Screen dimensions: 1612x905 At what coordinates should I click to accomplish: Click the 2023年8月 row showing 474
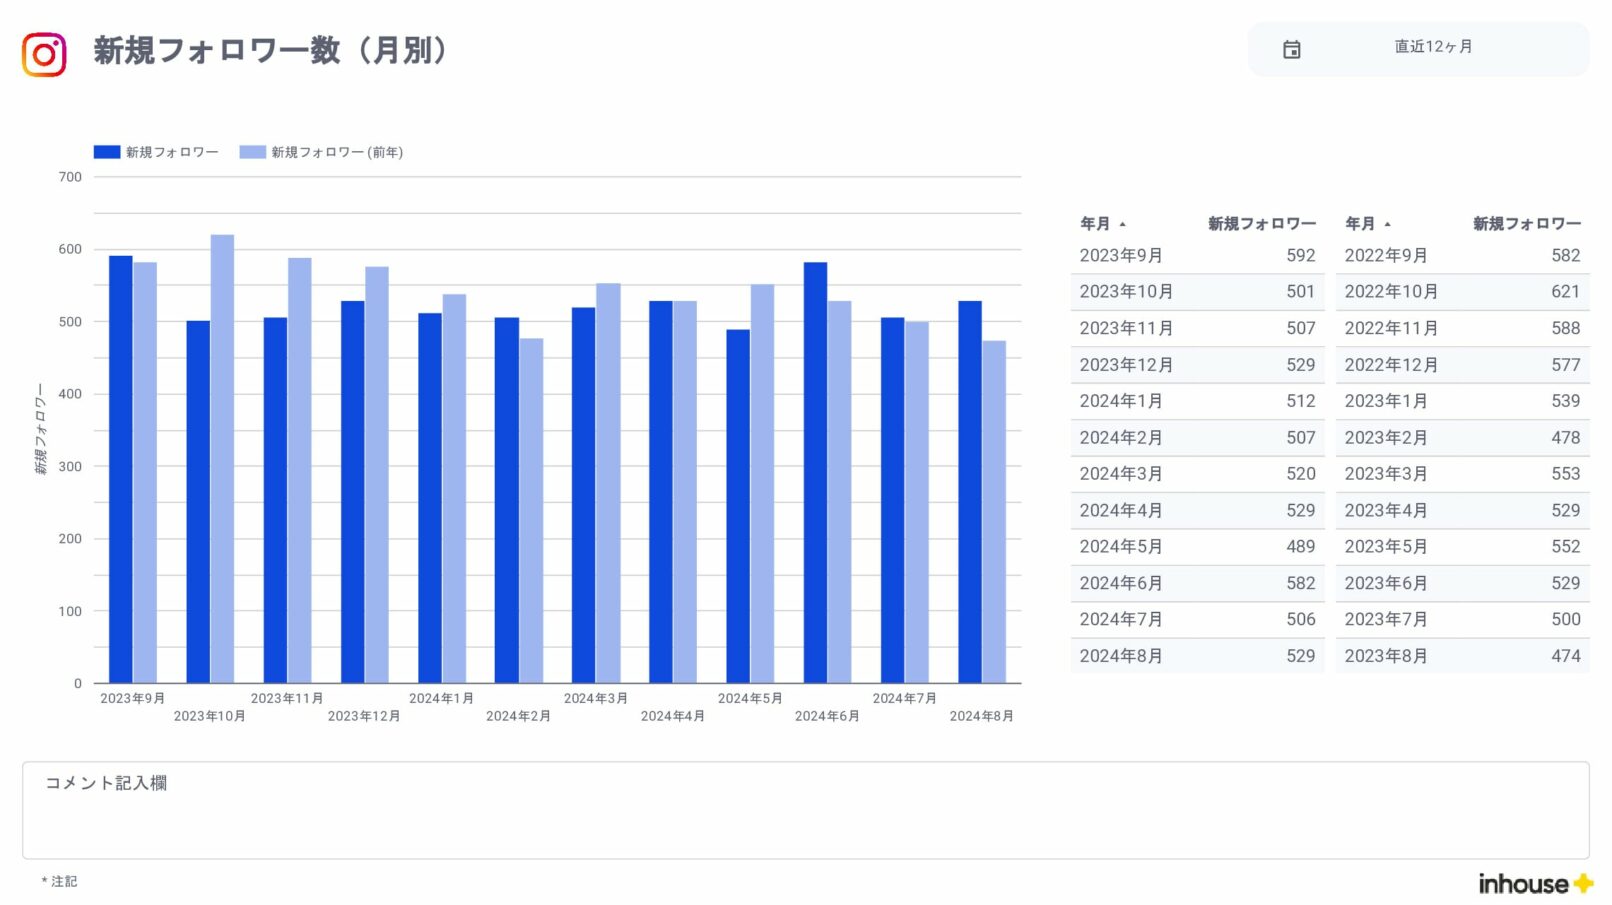(x=1461, y=656)
